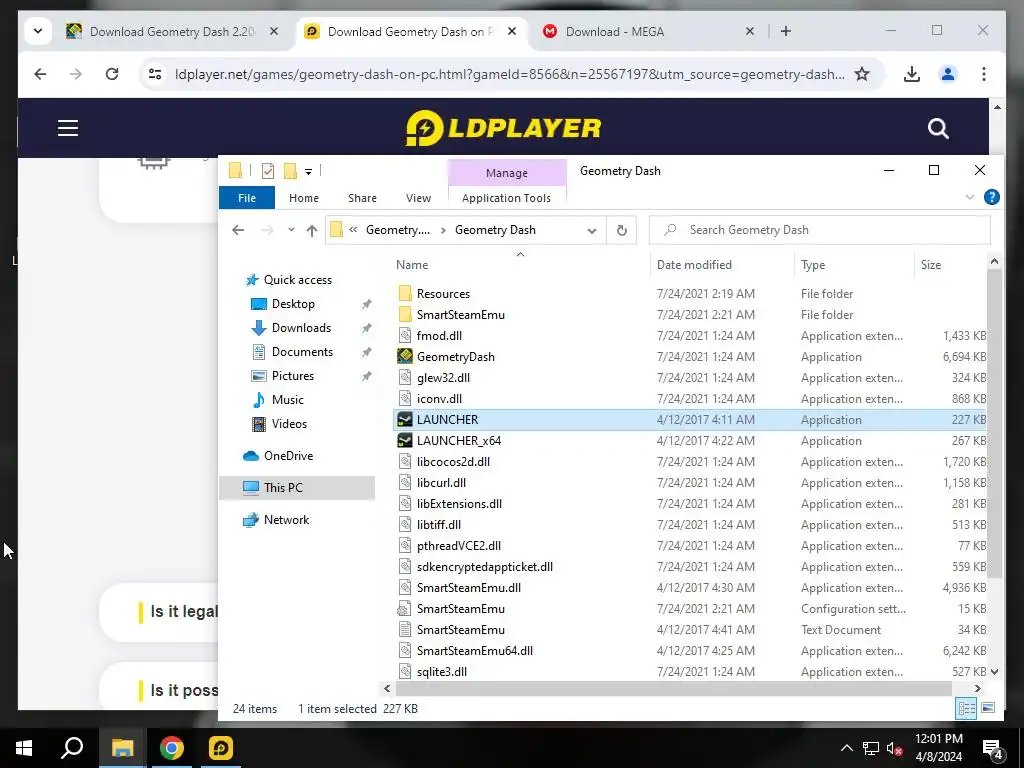Click the Chrome address bar URL

(x=509, y=74)
